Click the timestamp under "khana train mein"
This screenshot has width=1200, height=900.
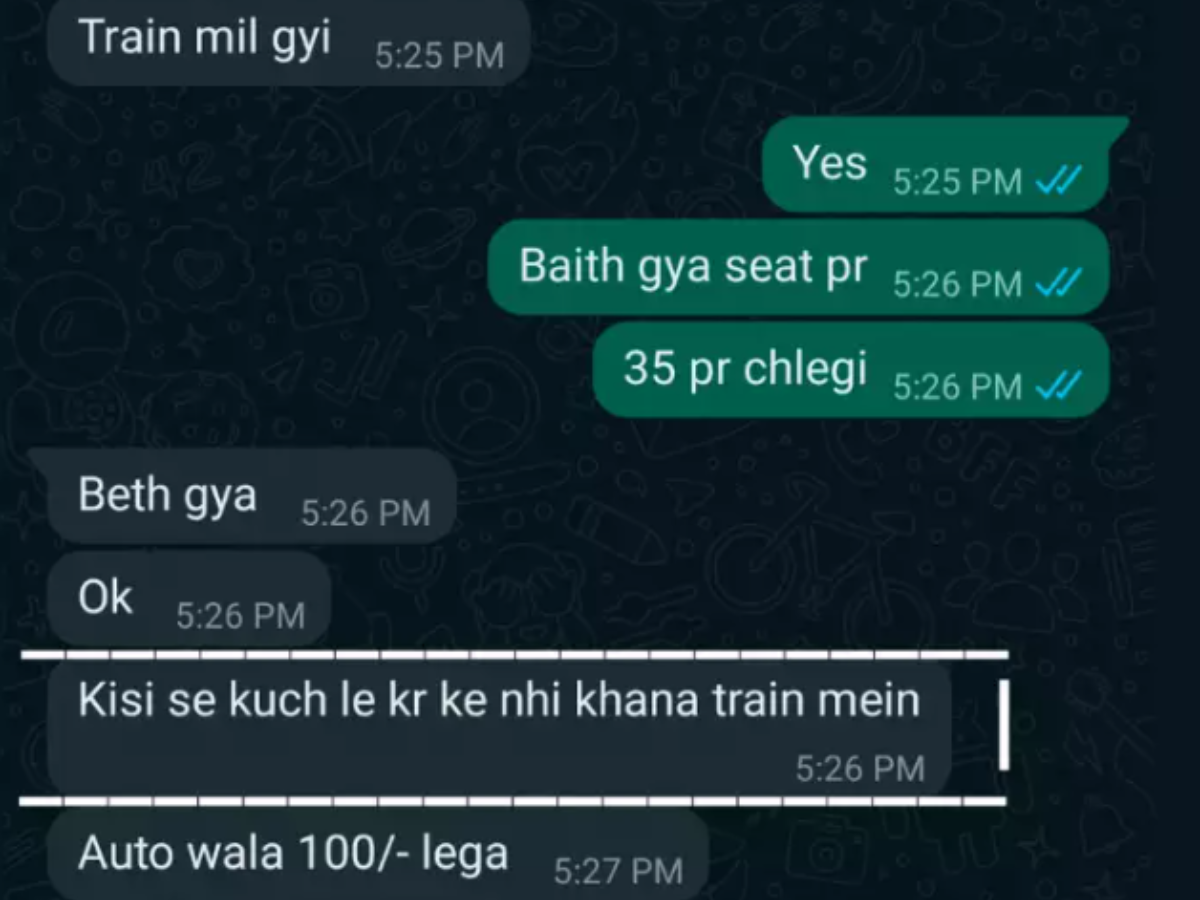[x=860, y=768]
